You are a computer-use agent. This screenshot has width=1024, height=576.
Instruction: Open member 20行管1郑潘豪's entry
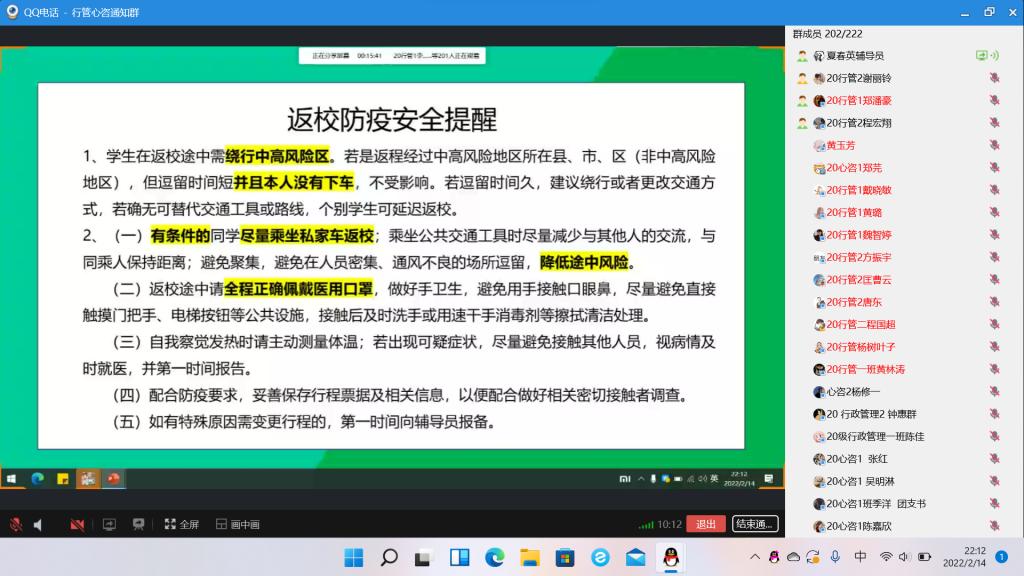pyautogui.click(x=858, y=100)
